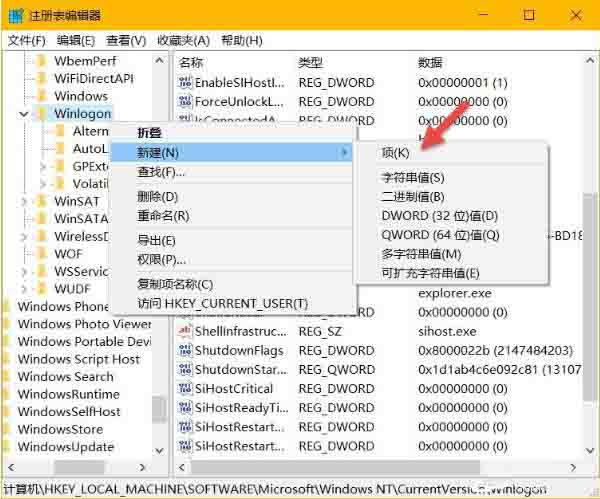Click the WinSAT folder icon

coord(42,201)
